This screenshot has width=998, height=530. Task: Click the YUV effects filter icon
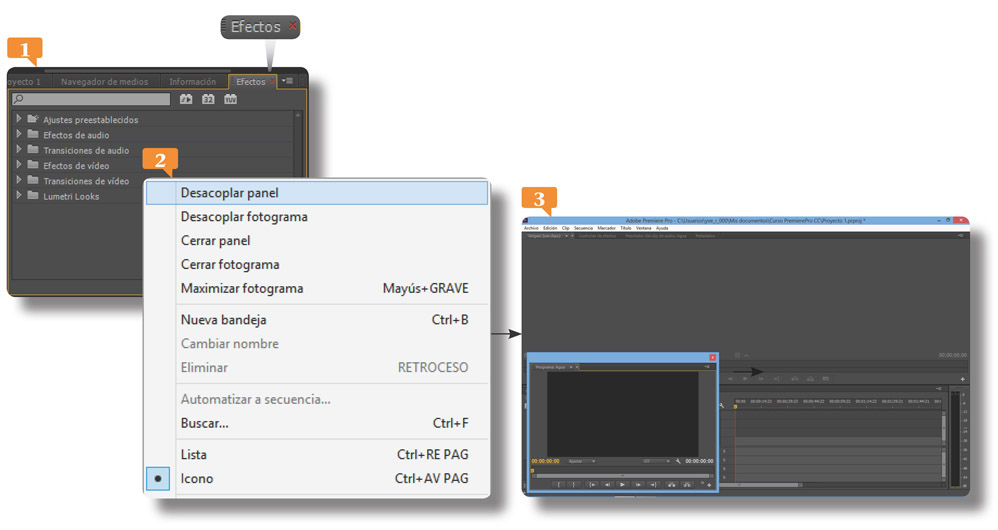click(x=231, y=99)
